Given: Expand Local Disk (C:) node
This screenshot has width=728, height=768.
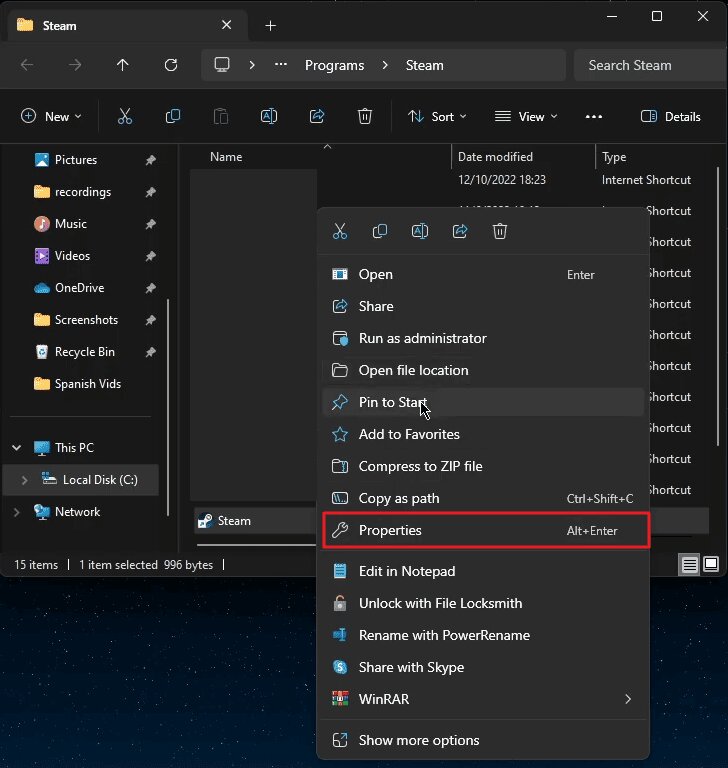Looking at the screenshot, I should [24, 480].
